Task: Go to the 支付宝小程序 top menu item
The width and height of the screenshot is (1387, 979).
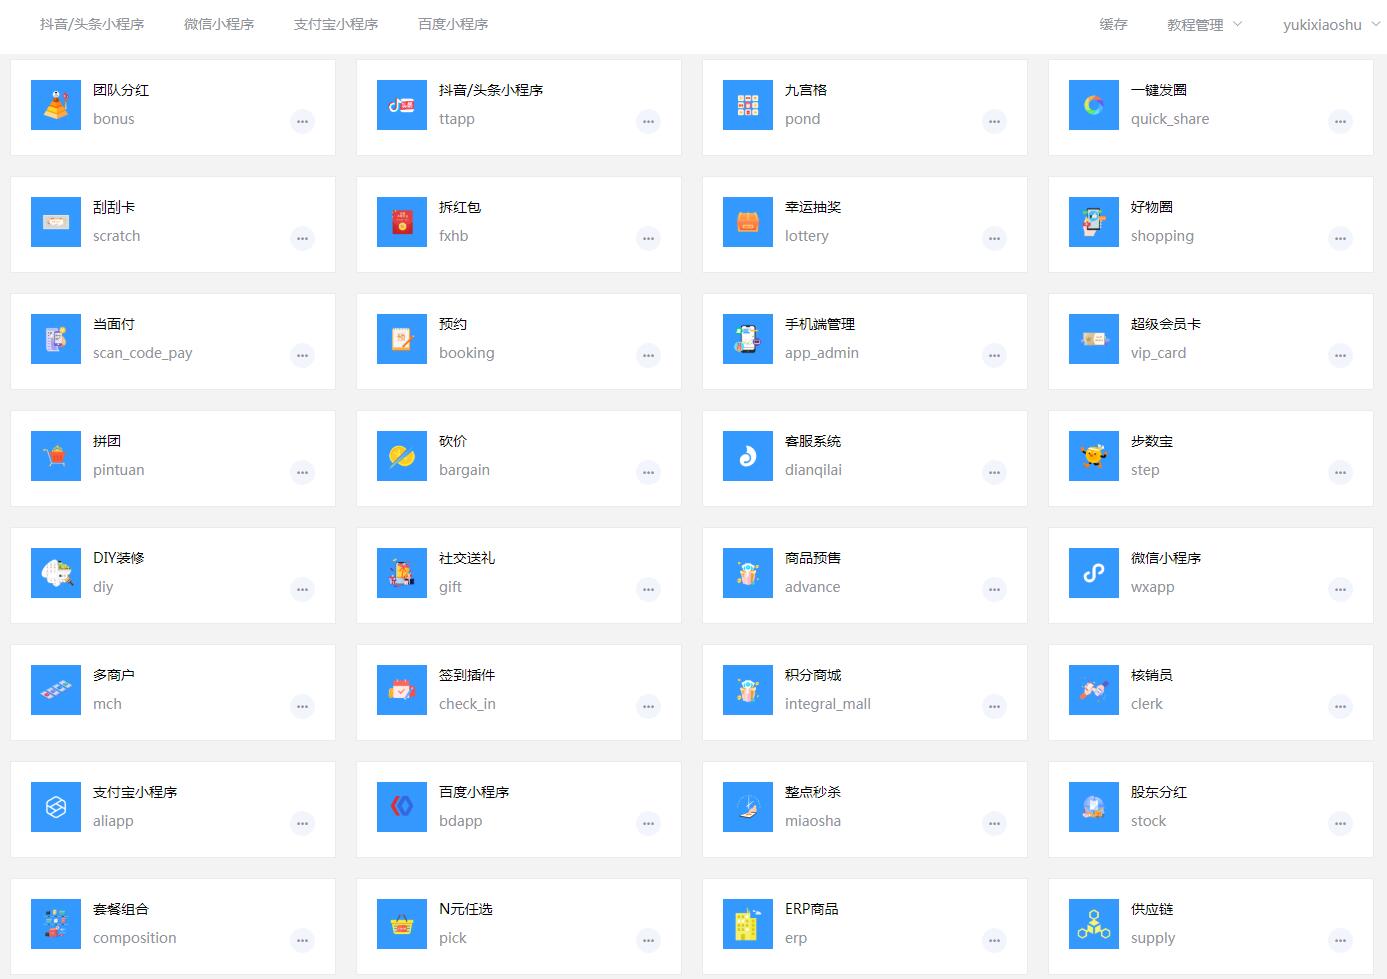Action: point(336,24)
